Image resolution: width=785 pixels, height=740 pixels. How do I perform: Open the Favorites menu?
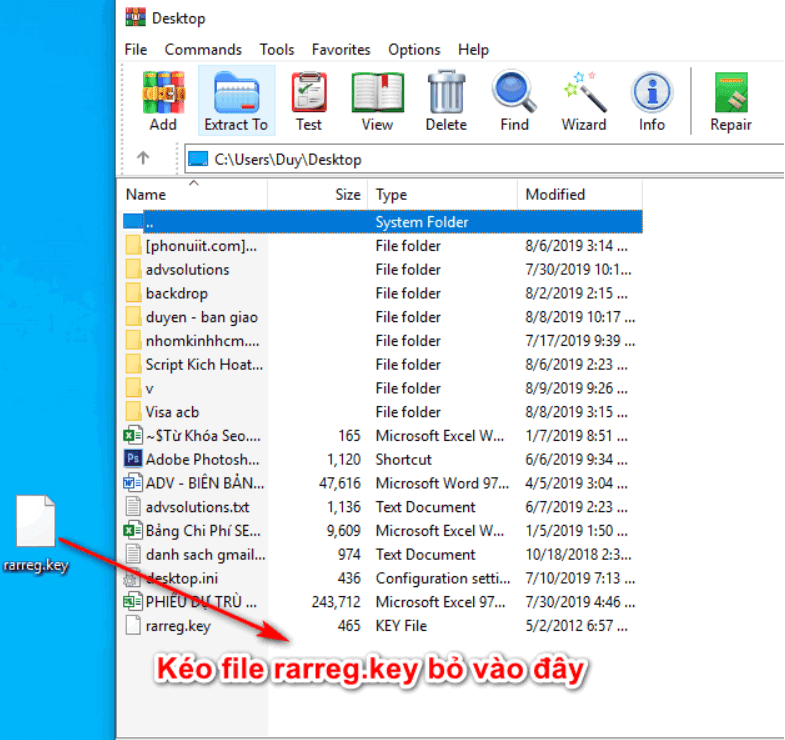click(x=341, y=49)
